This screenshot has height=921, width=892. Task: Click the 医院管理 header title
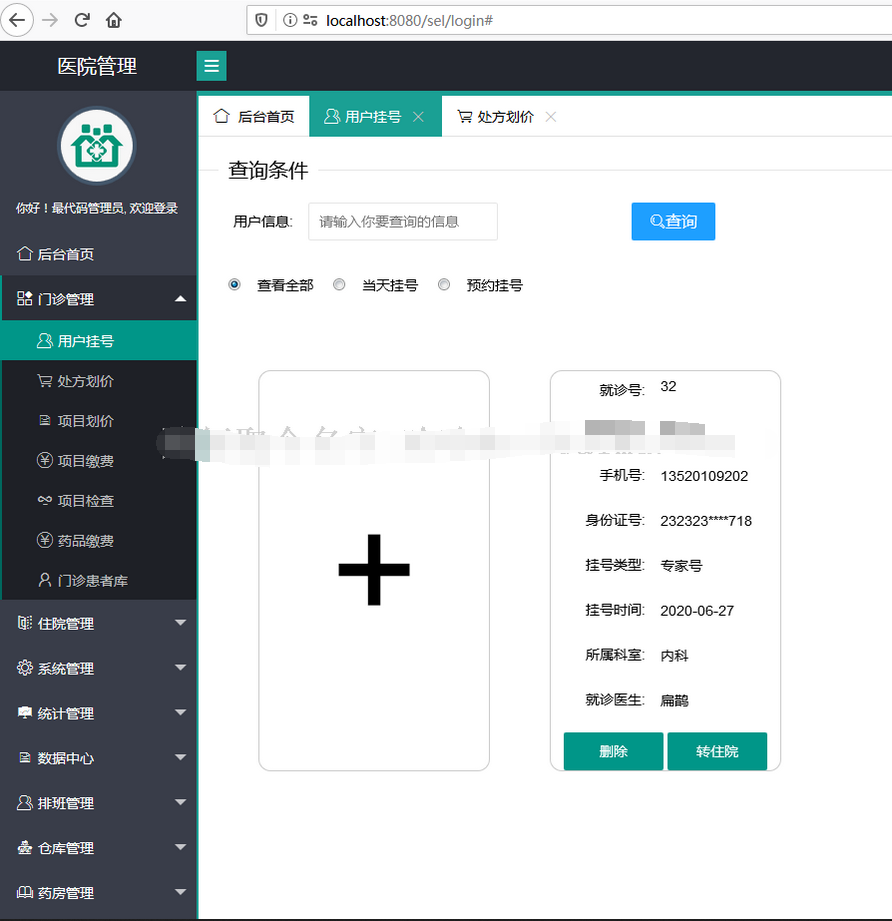(97, 66)
